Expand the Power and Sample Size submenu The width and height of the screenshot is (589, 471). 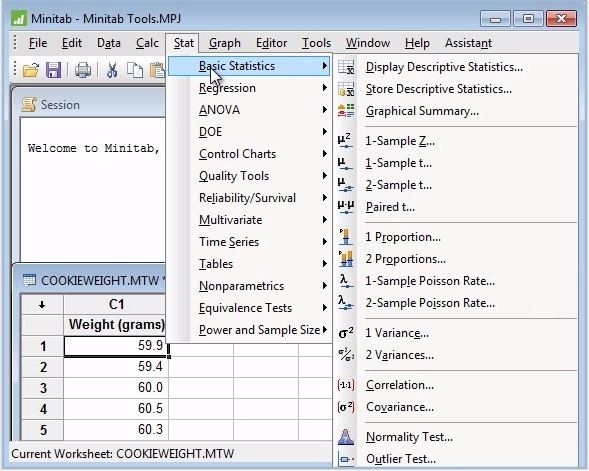pos(249,330)
